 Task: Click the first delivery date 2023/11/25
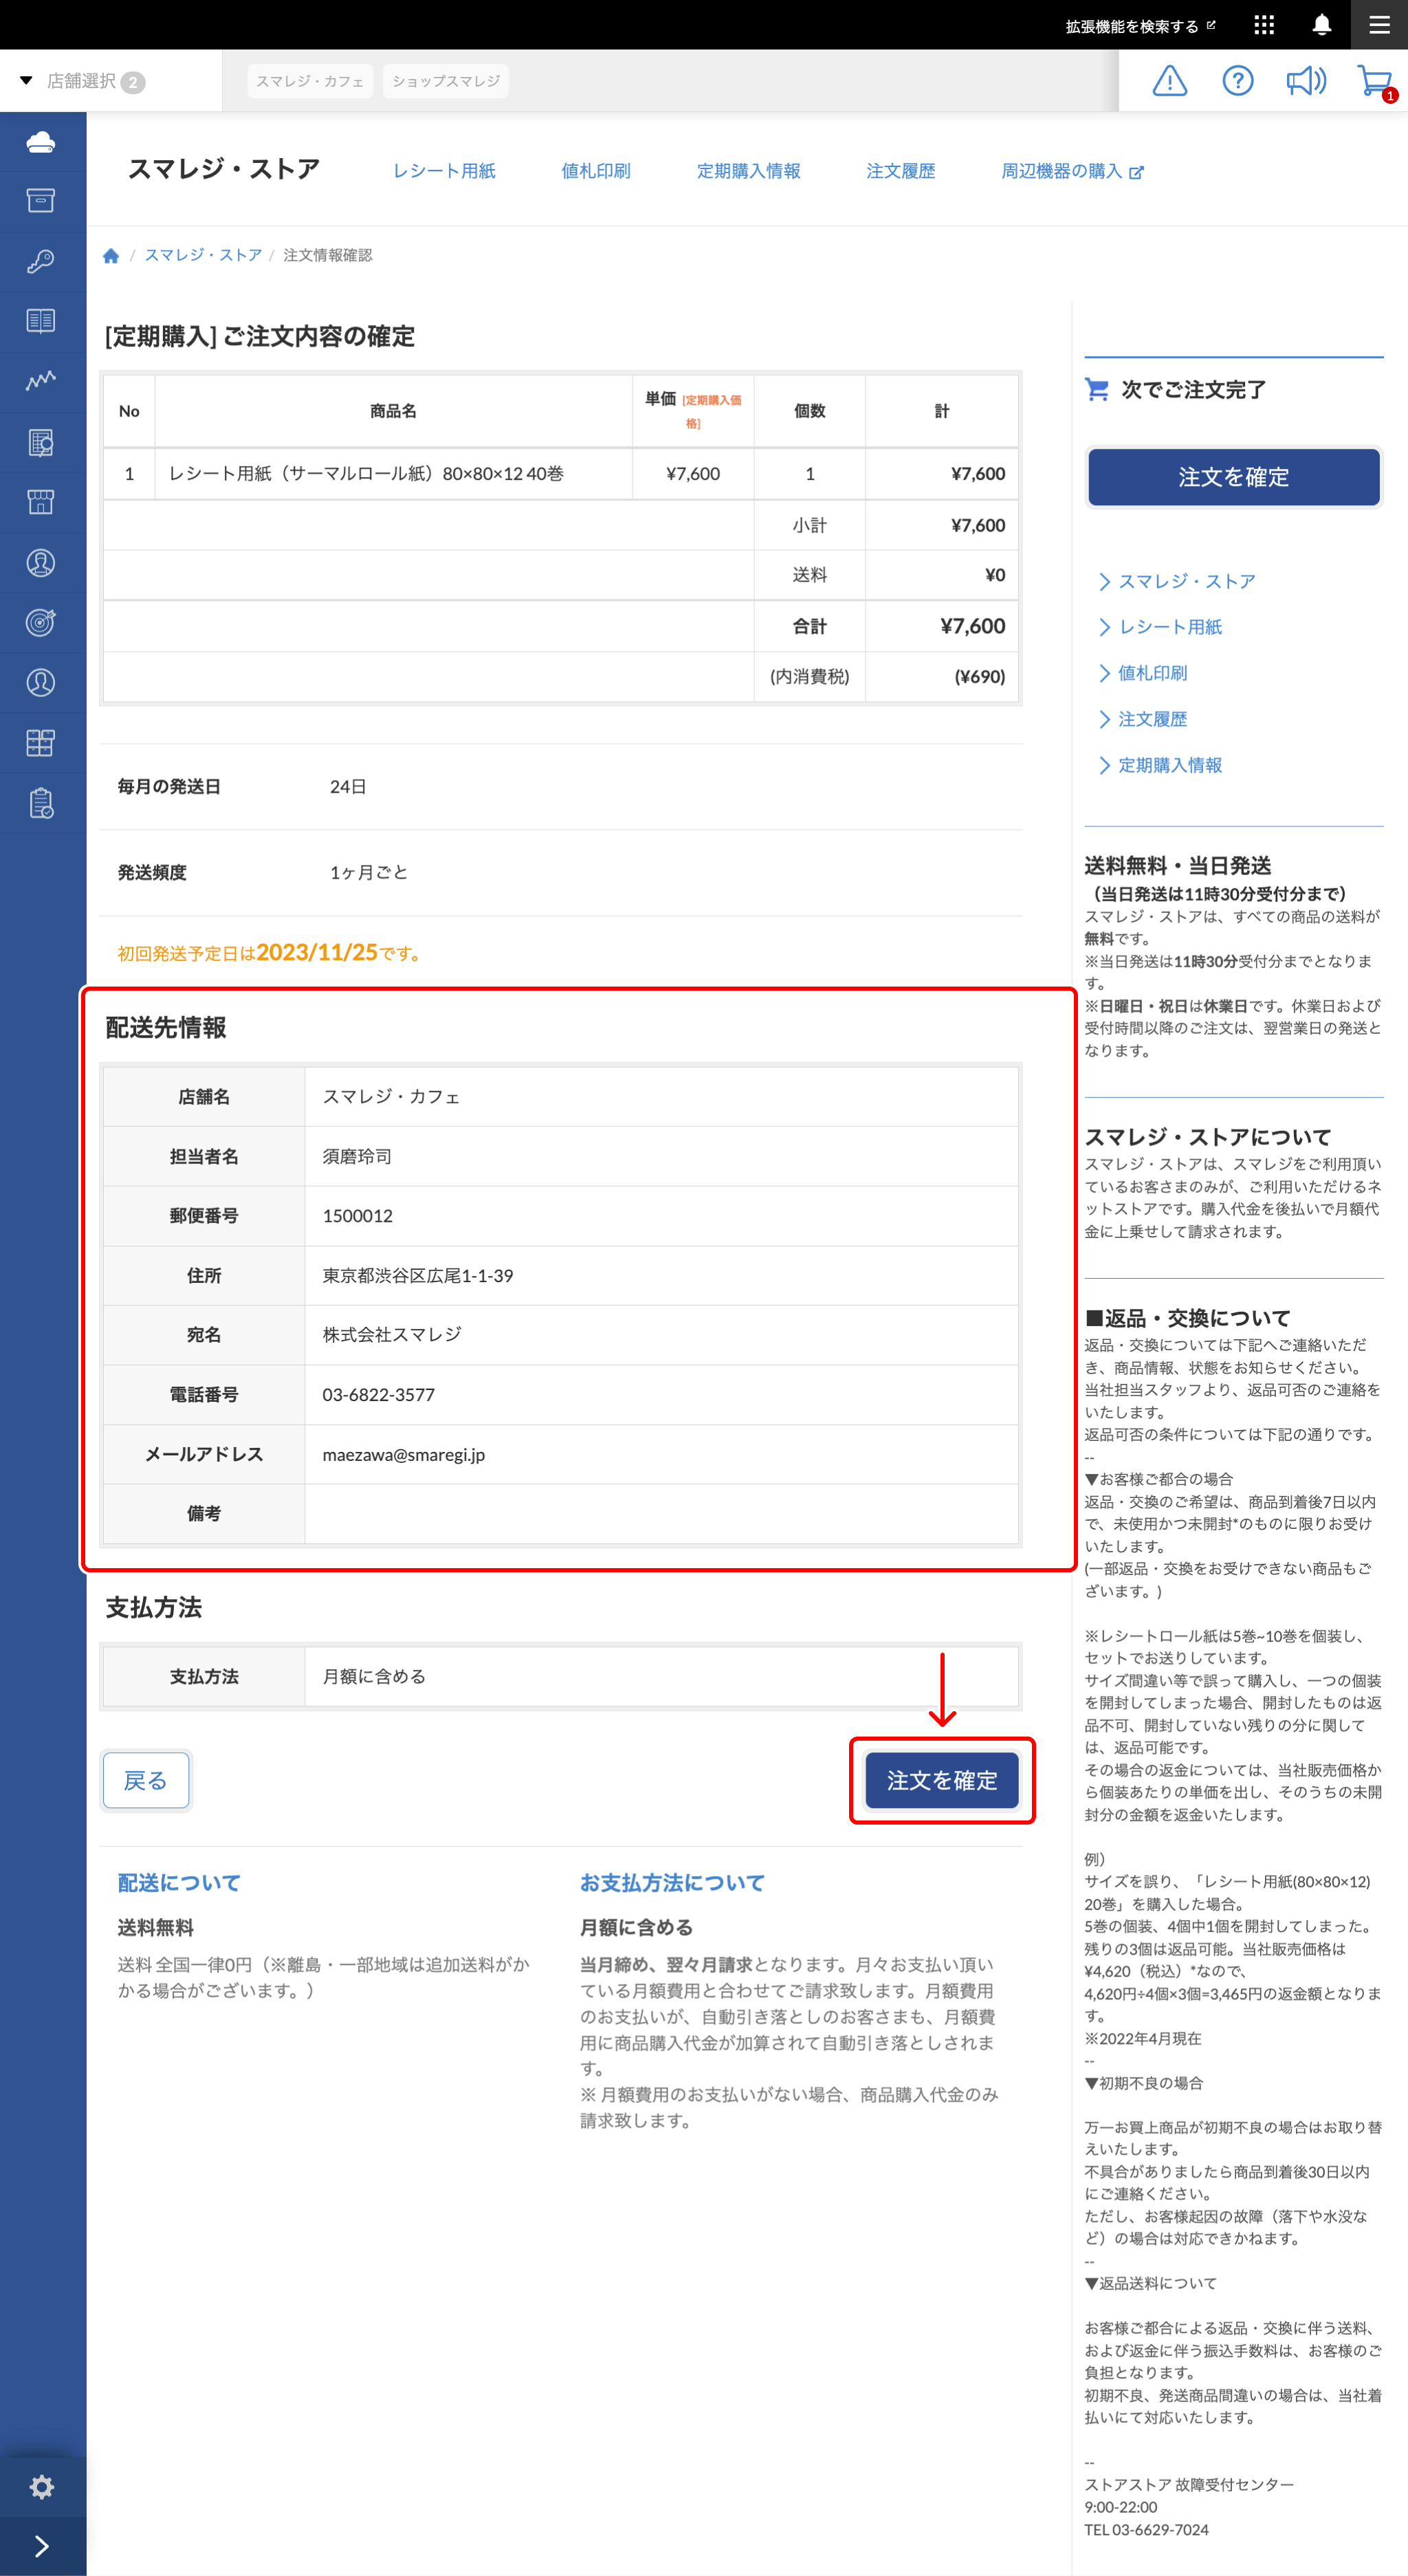click(317, 952)
